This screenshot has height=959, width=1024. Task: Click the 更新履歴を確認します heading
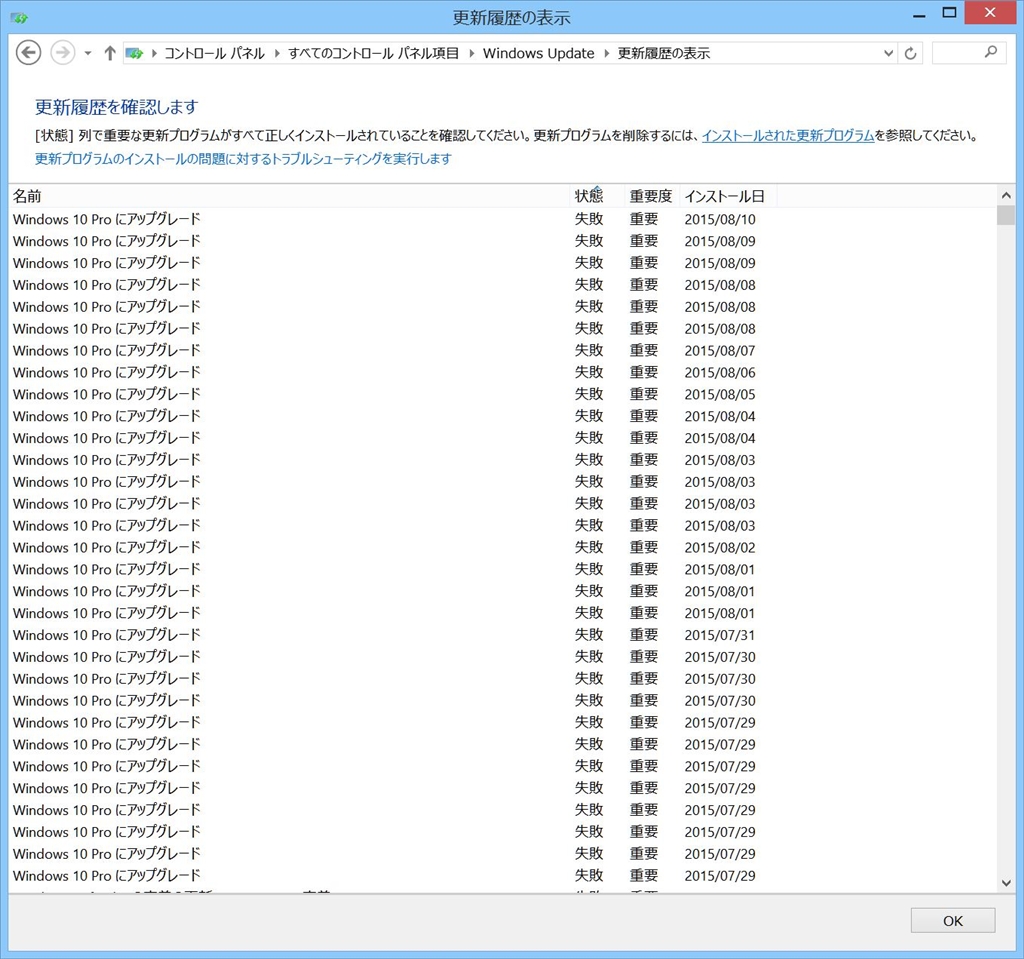point(116,107)
